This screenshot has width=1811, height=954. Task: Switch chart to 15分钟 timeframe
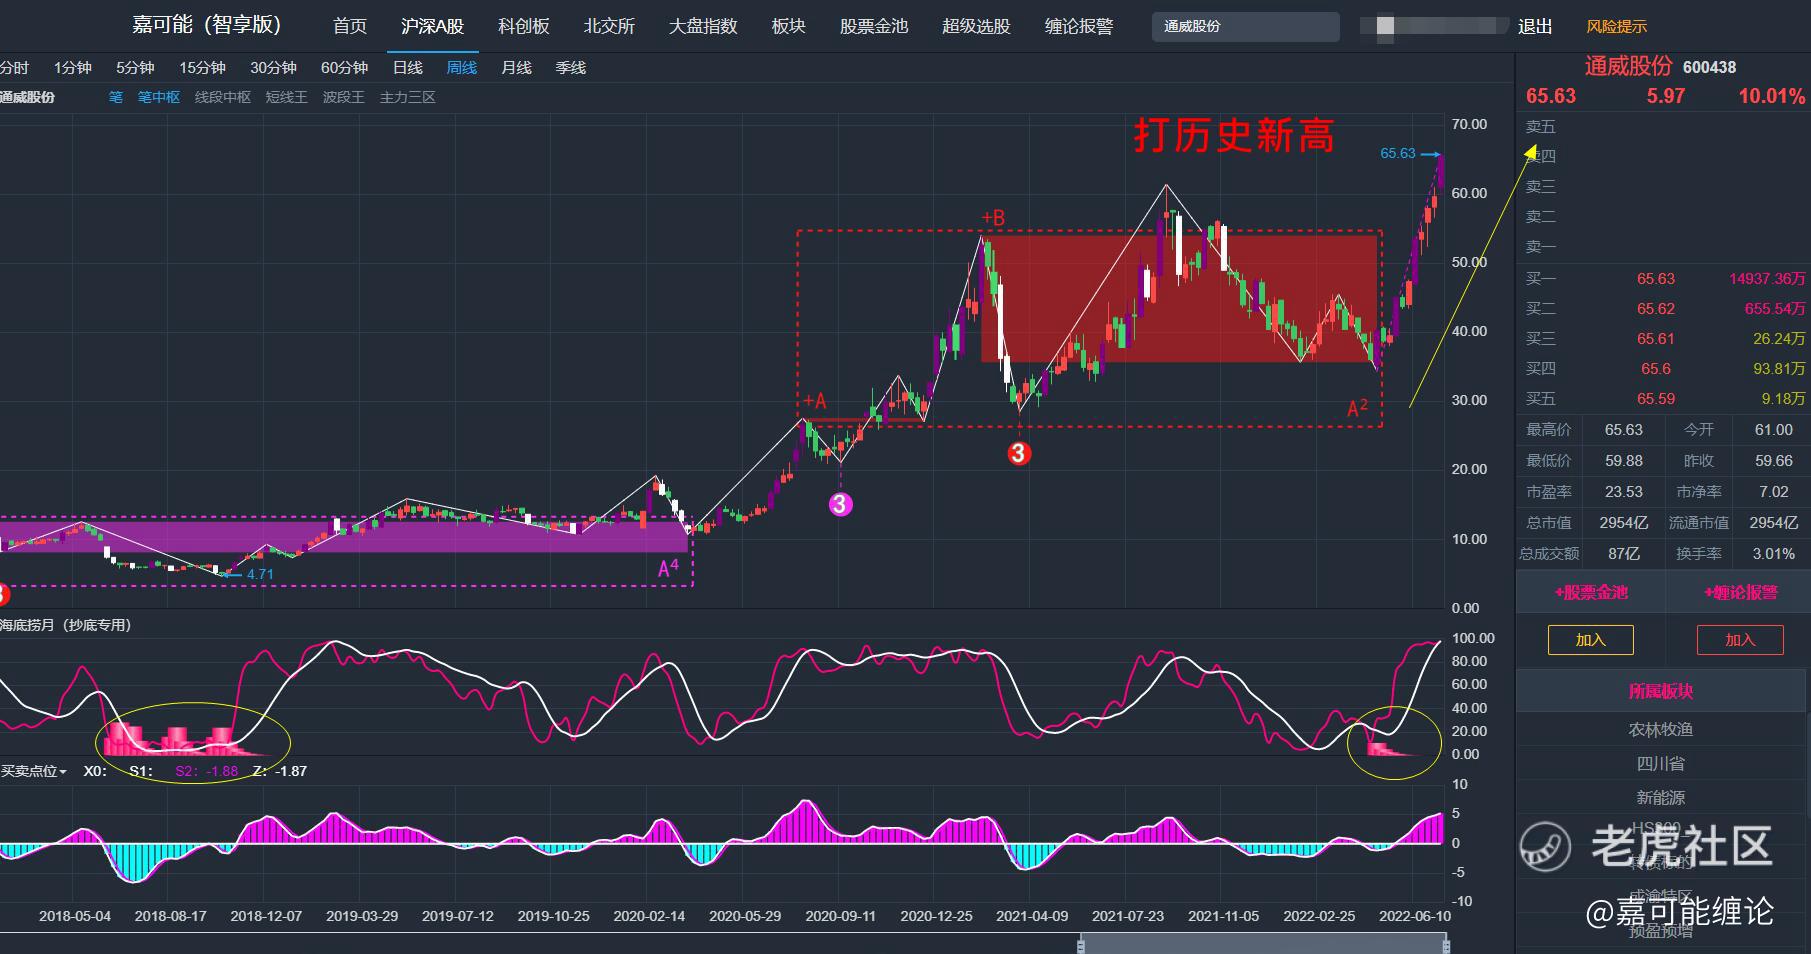pos(202,68)
